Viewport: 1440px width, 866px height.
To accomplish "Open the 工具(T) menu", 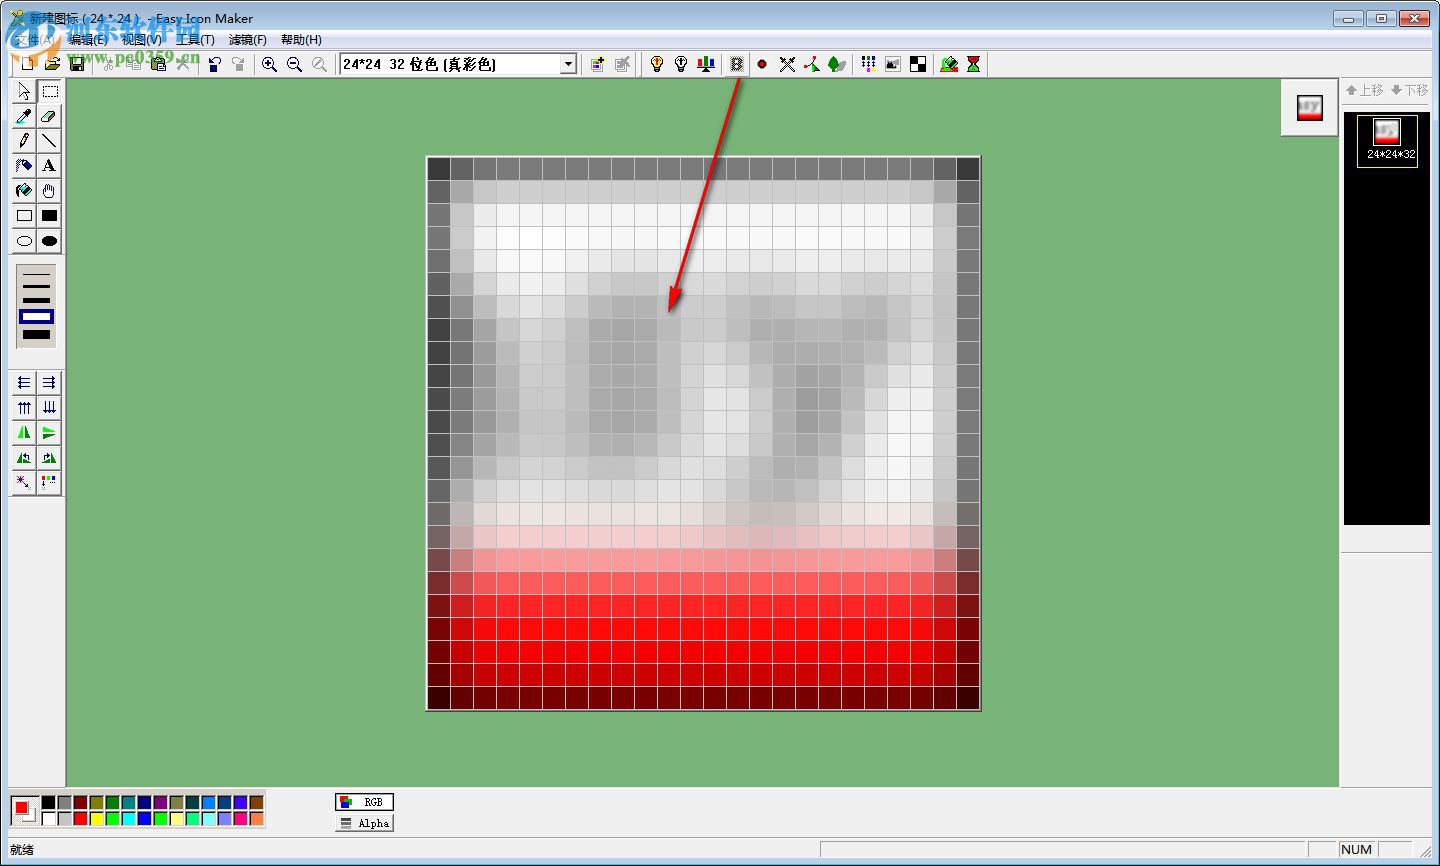I will tap(195, 40).
